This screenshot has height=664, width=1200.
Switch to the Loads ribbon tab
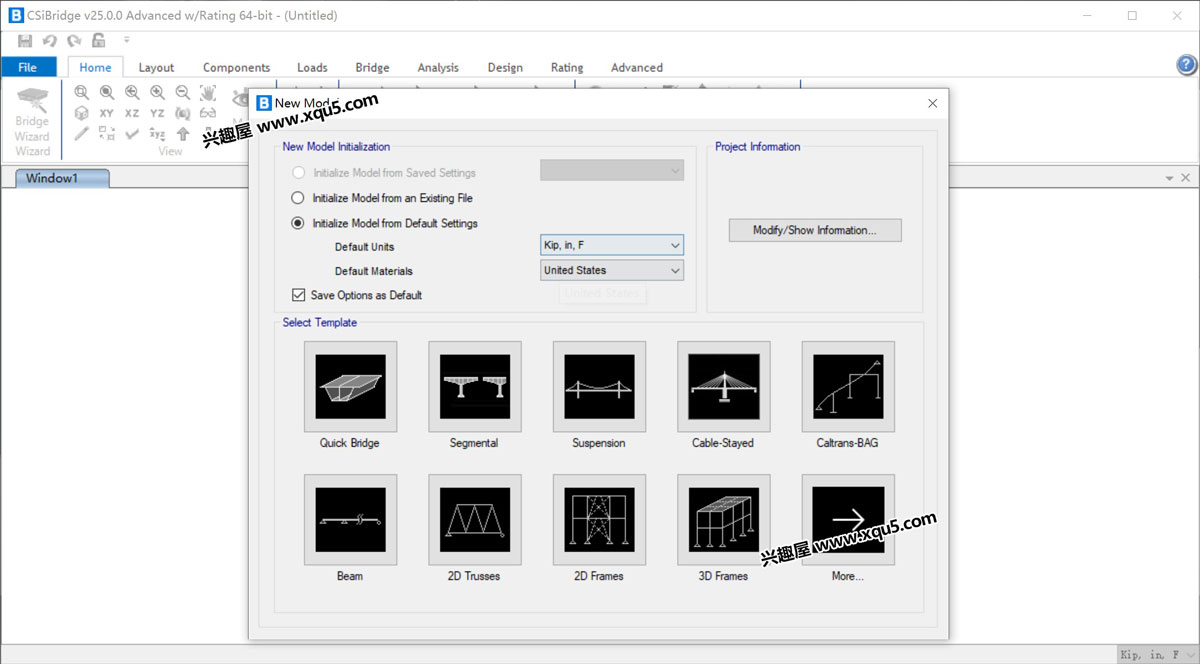coord(312,67)
